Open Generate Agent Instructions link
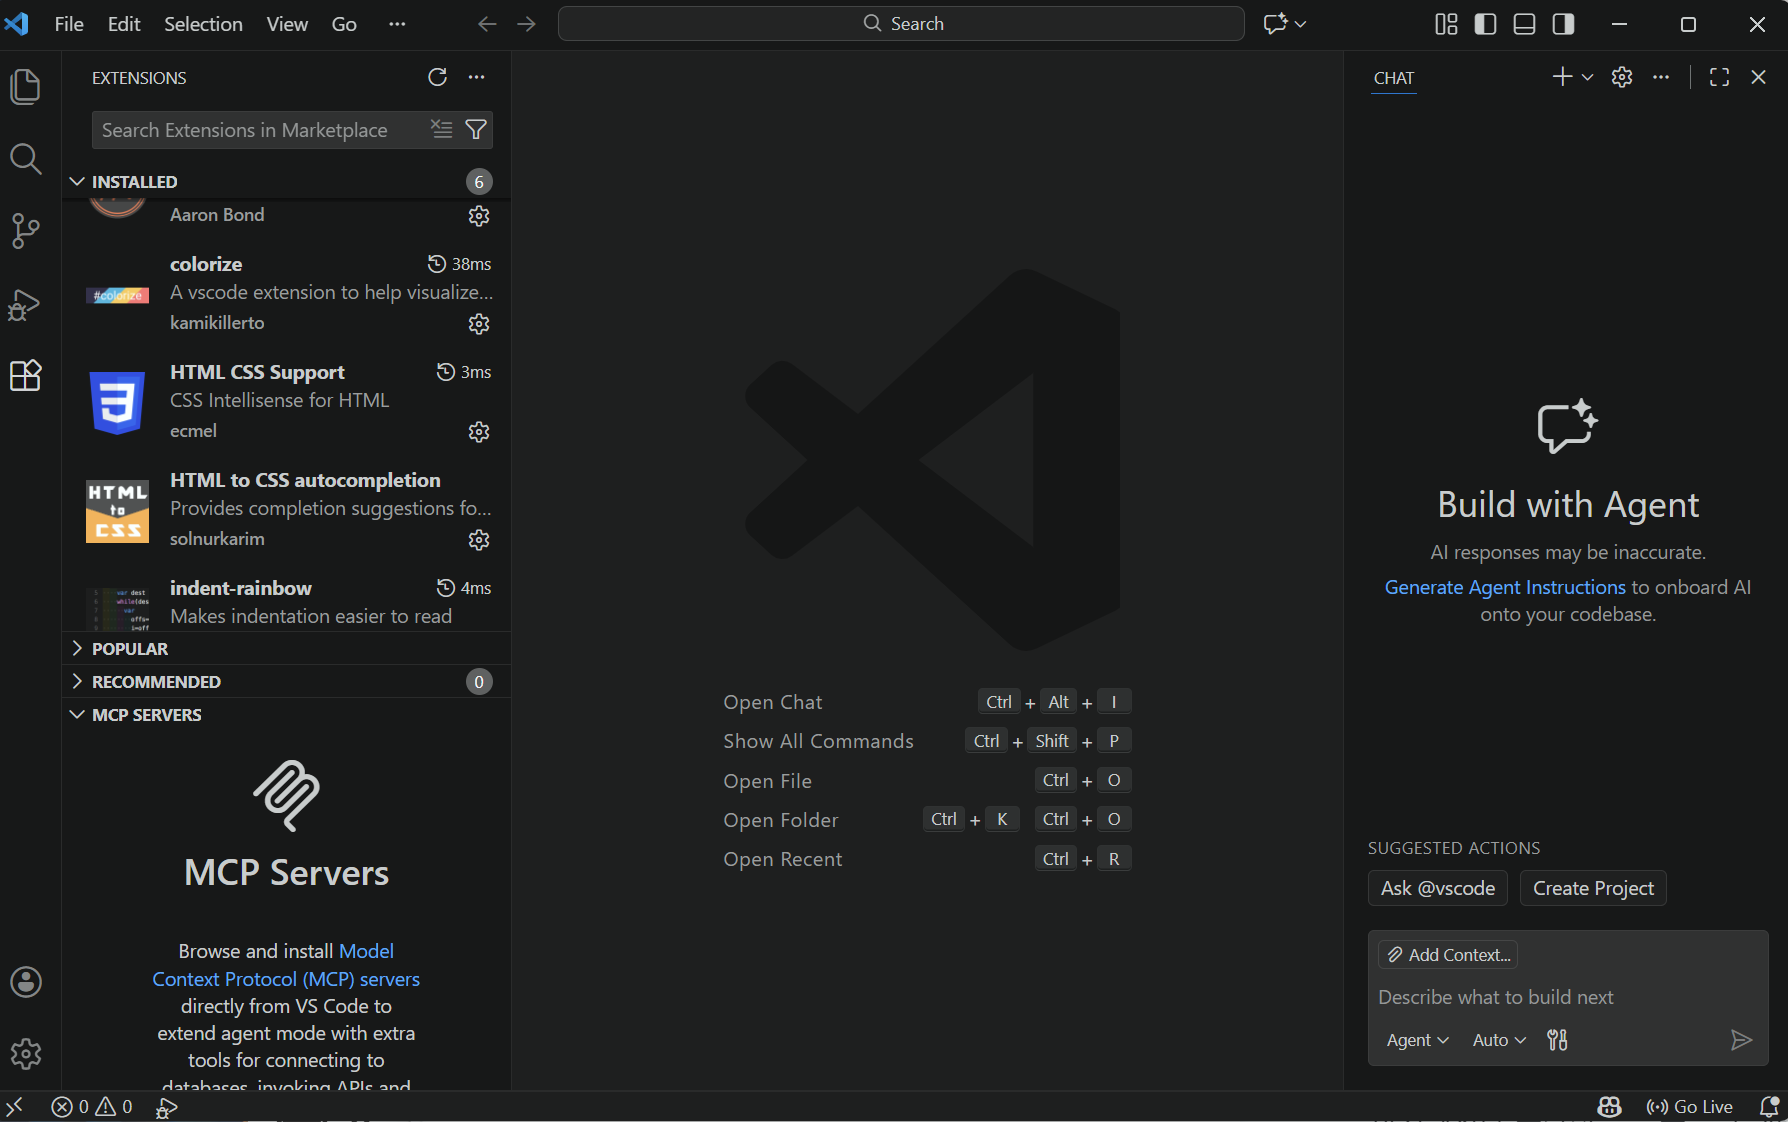 (1505, 587)
